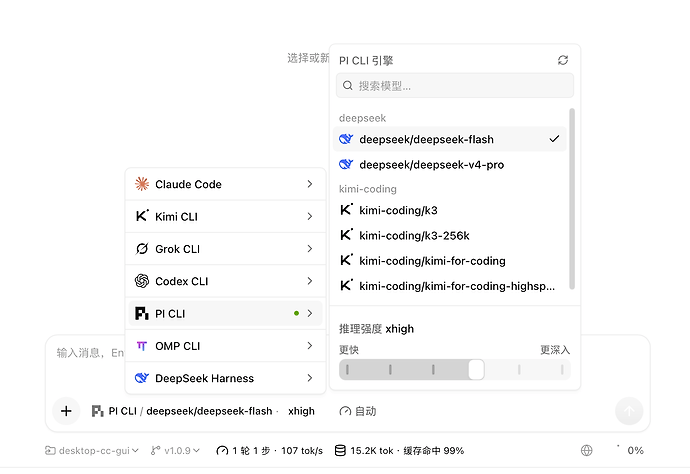This screenshot has height=474, width=690.
Task: Select kimi-coding/k3-256k model
Action: click(x=450, y=235)
